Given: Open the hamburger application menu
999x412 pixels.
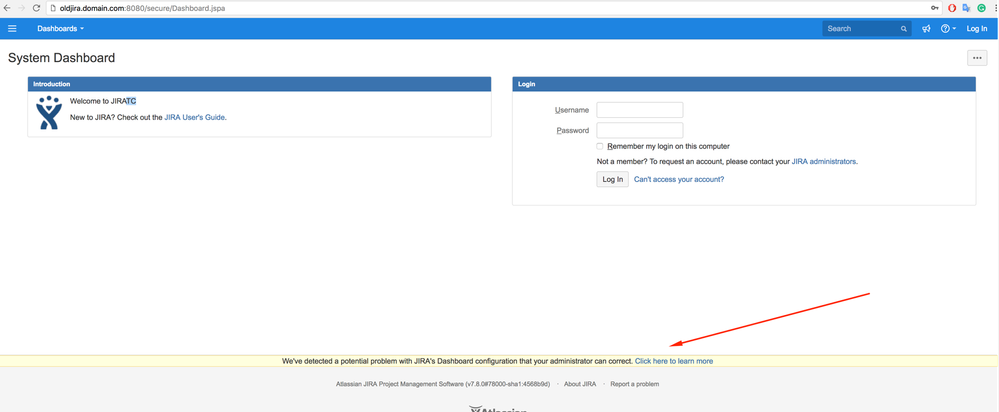Looking at the screenshot, I should (12, 29).
